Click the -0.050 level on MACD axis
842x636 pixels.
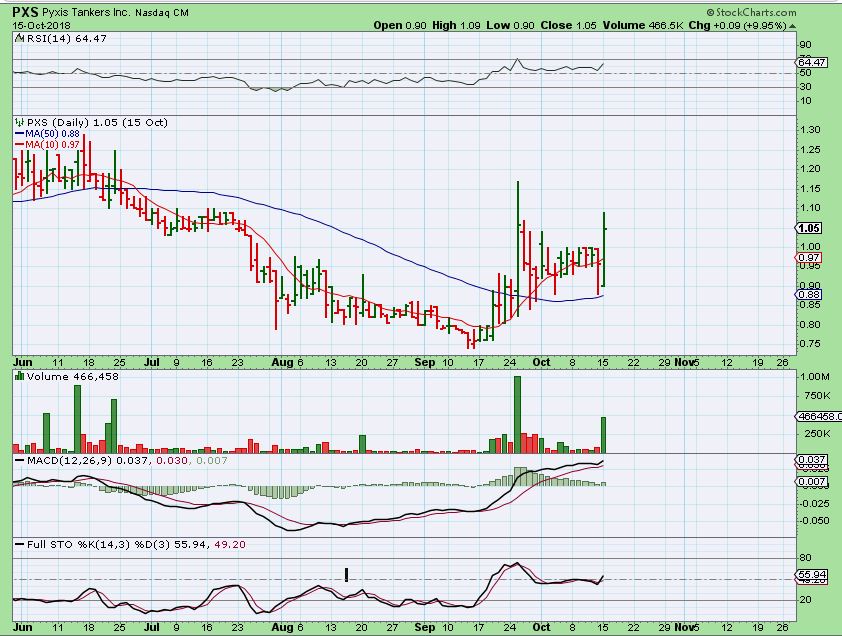point(814,521)
